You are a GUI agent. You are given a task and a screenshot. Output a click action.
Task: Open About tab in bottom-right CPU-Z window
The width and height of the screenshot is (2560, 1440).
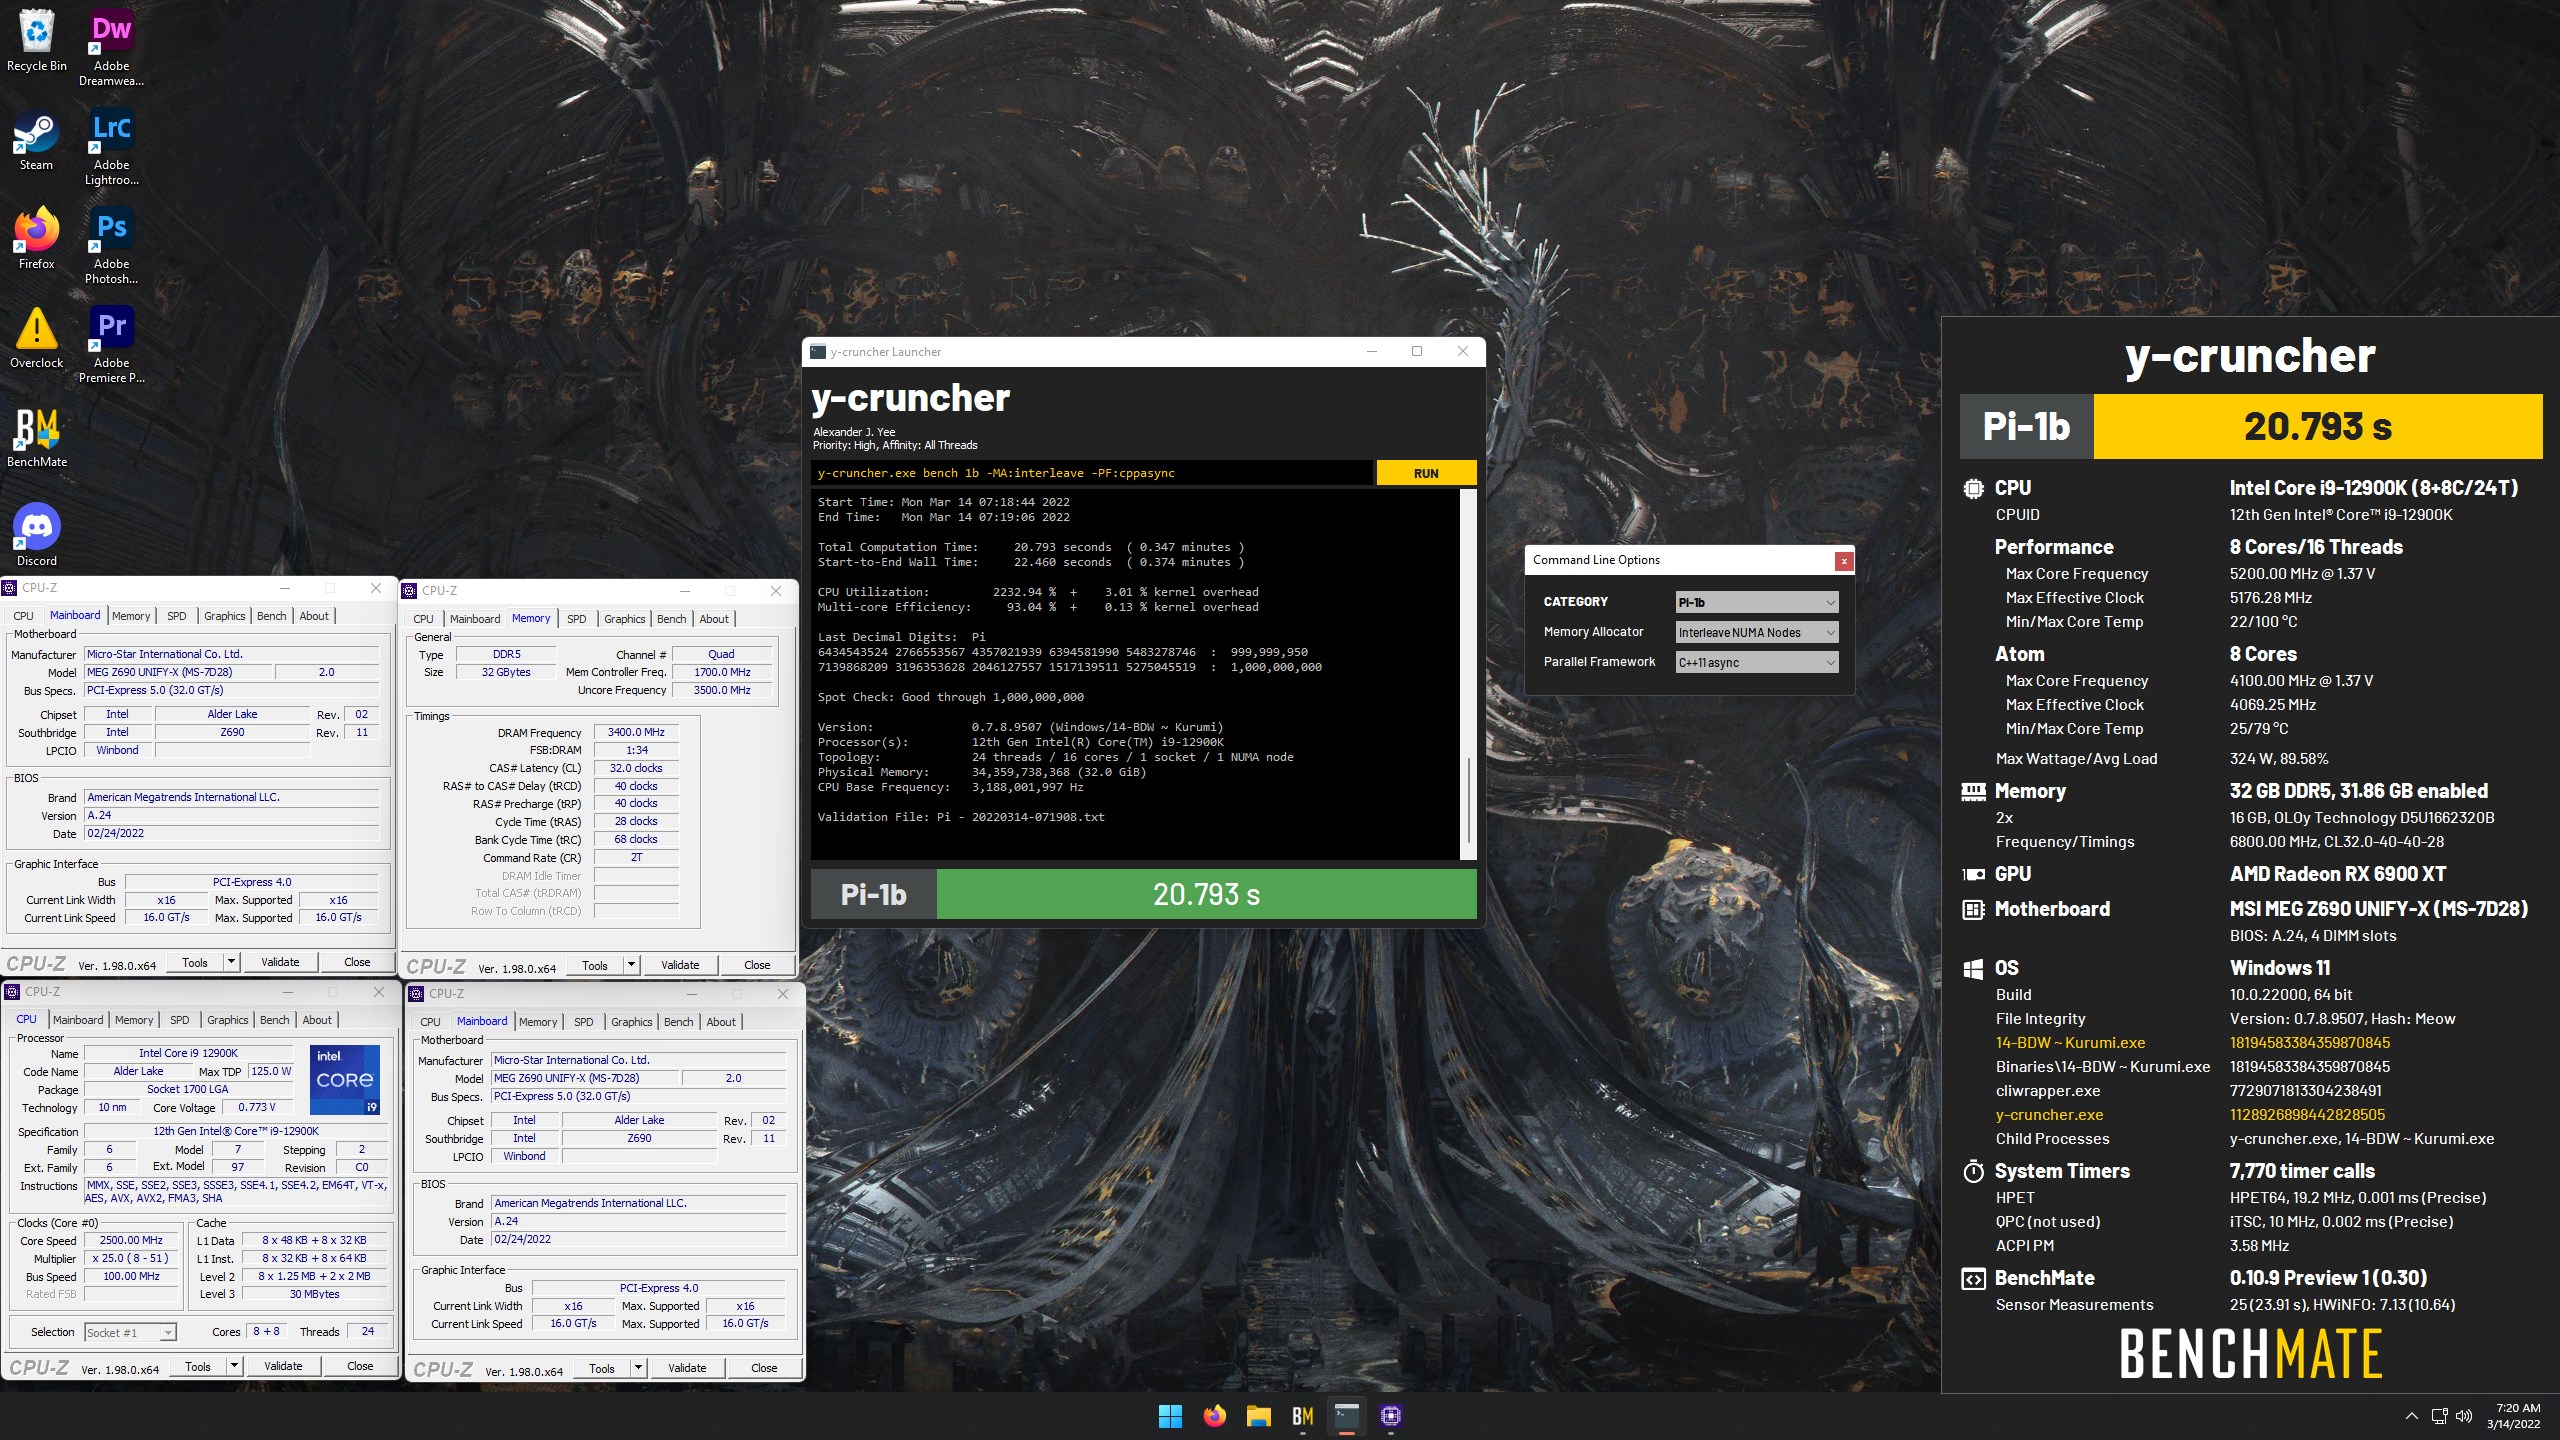[x=721, y=1022]
